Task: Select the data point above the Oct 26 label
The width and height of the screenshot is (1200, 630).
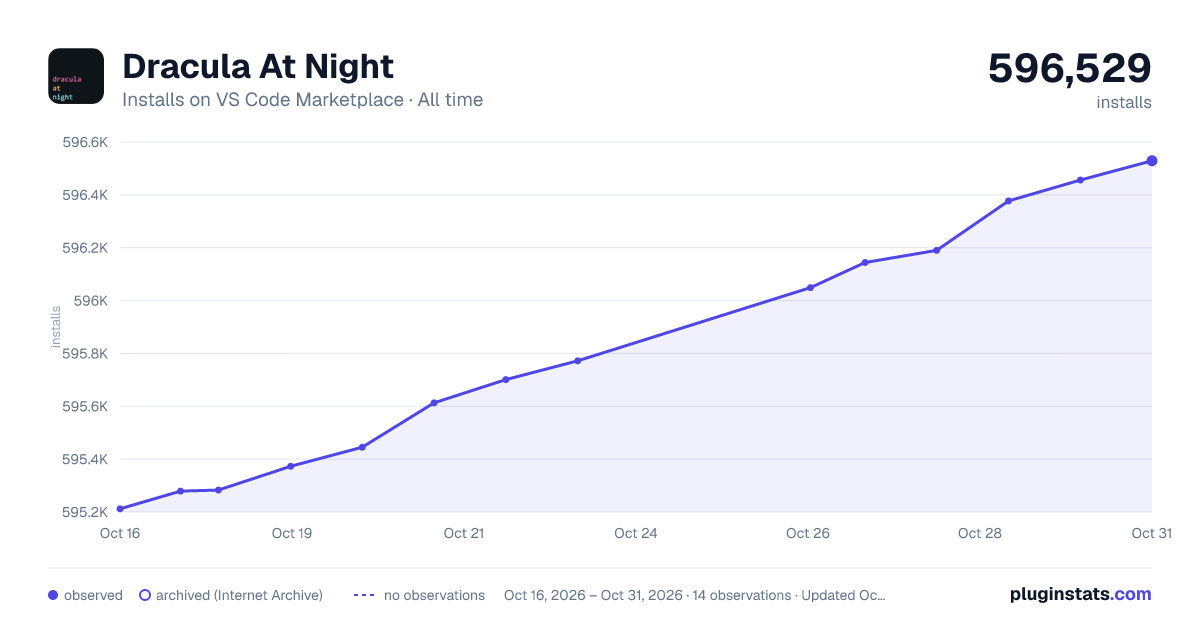Action: click(810, 288)
